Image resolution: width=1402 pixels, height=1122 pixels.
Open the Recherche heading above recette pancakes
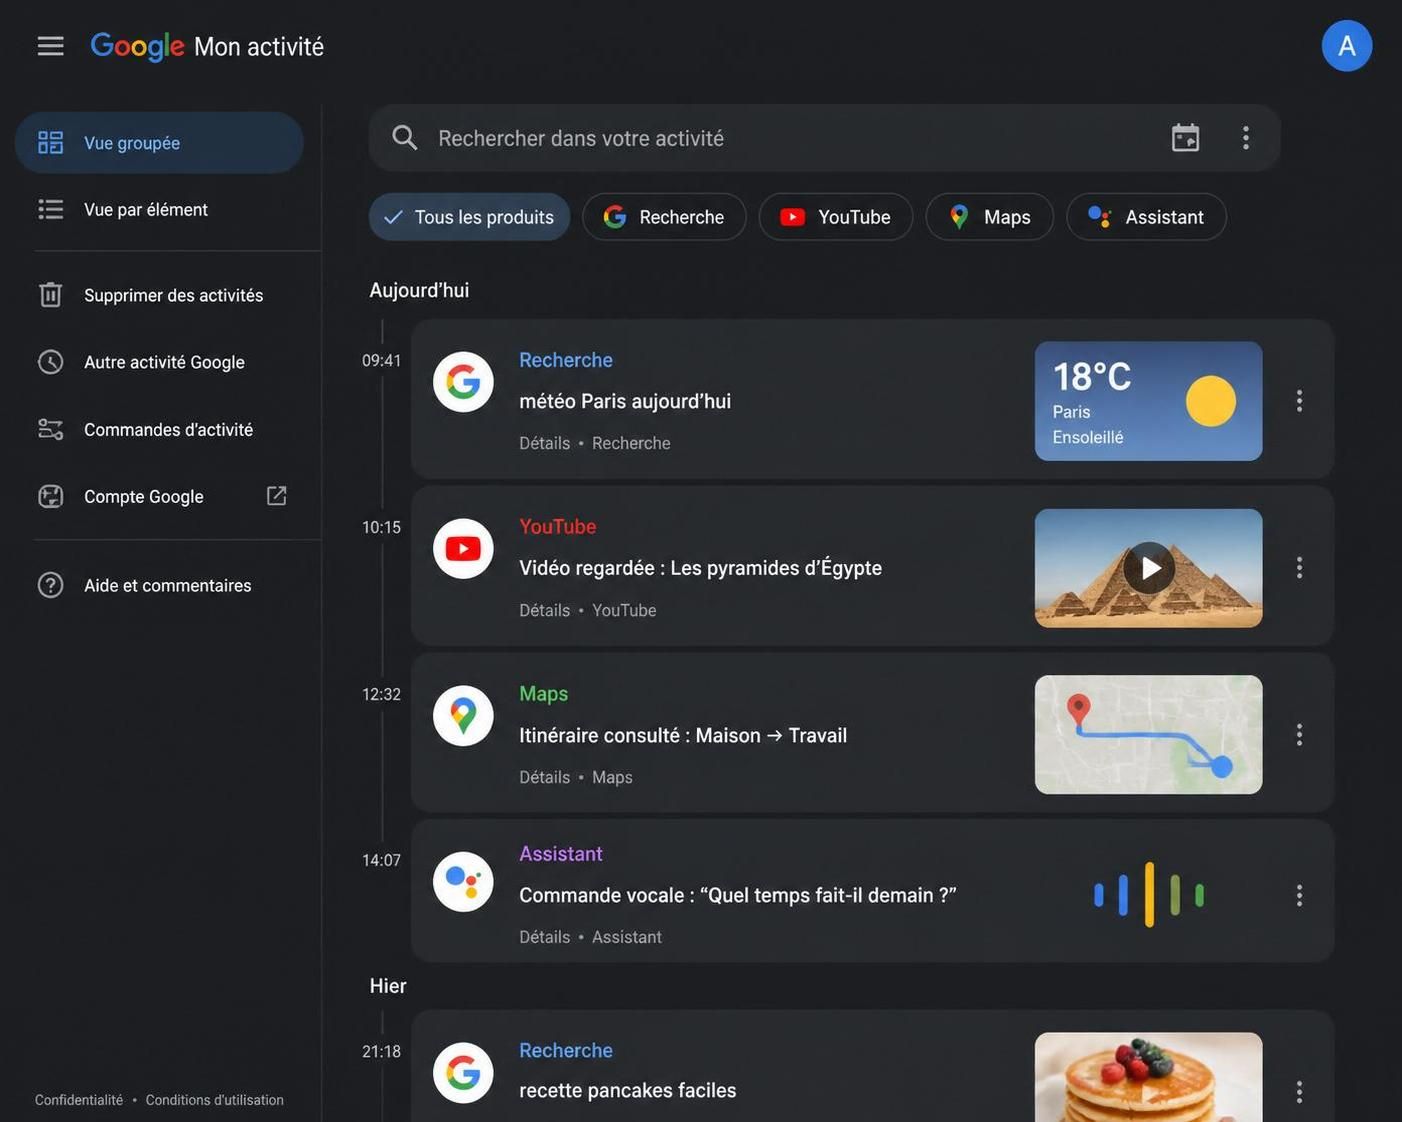(x=566, y=1051)
